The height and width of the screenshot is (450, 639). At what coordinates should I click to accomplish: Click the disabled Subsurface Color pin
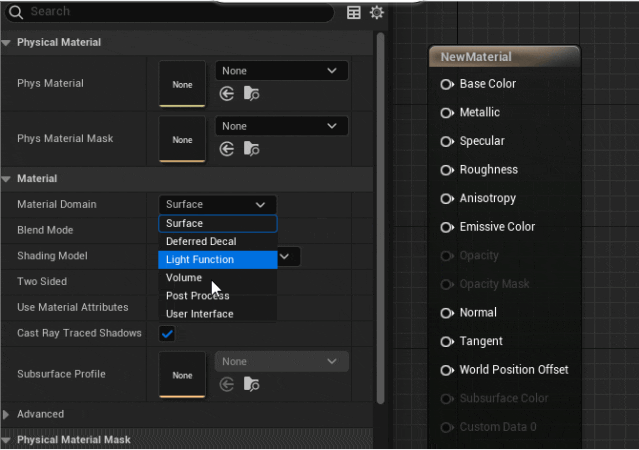click(447, 399)
